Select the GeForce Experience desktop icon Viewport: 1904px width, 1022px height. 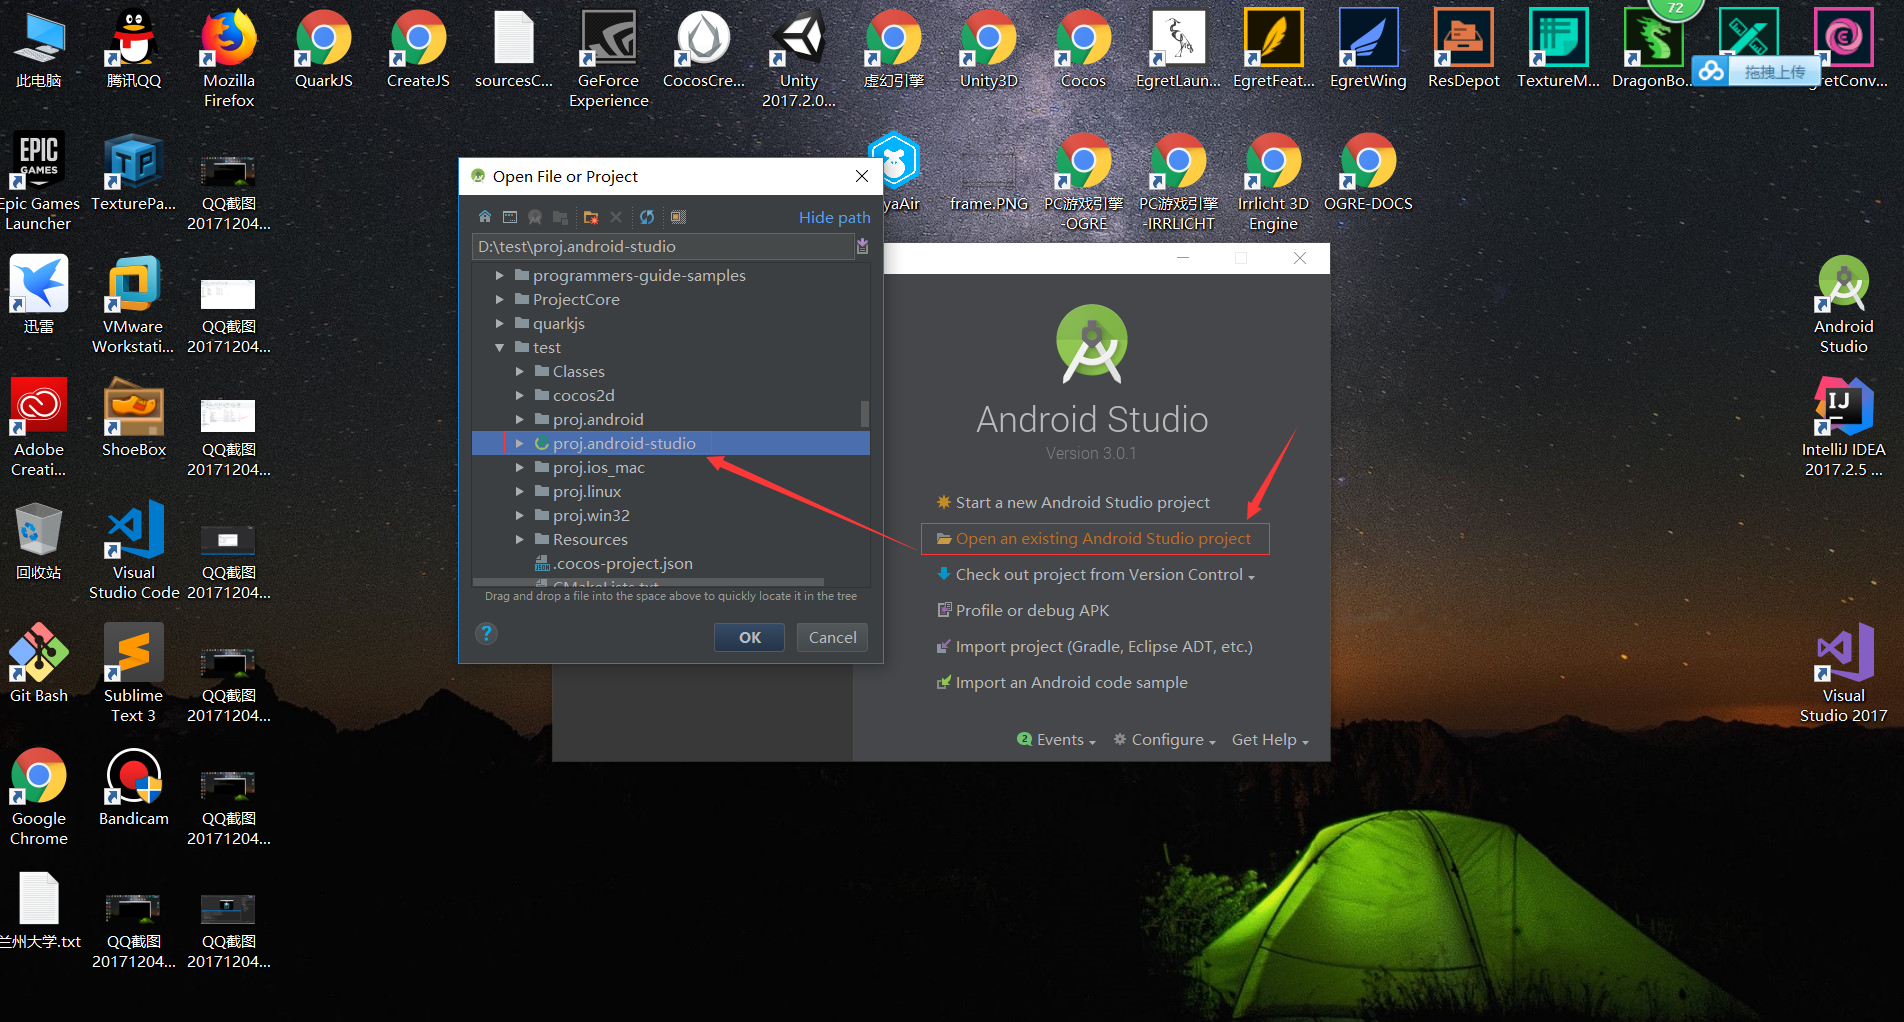coord(609,59)
